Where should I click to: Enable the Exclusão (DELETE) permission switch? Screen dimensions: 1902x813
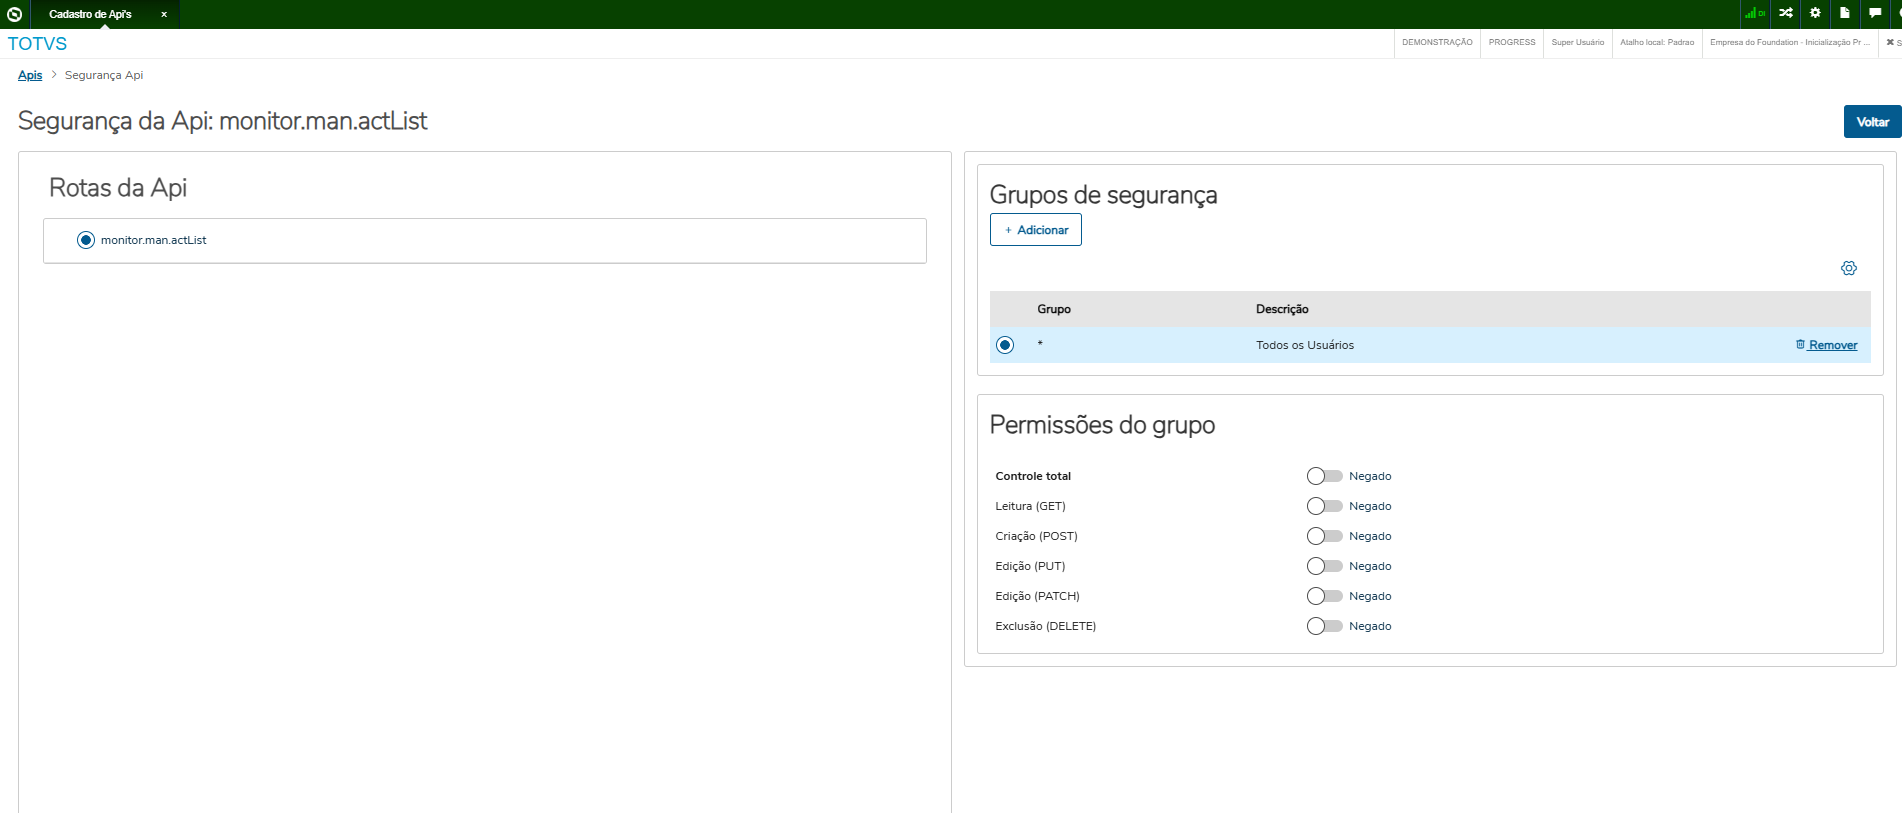(1324, 626)
